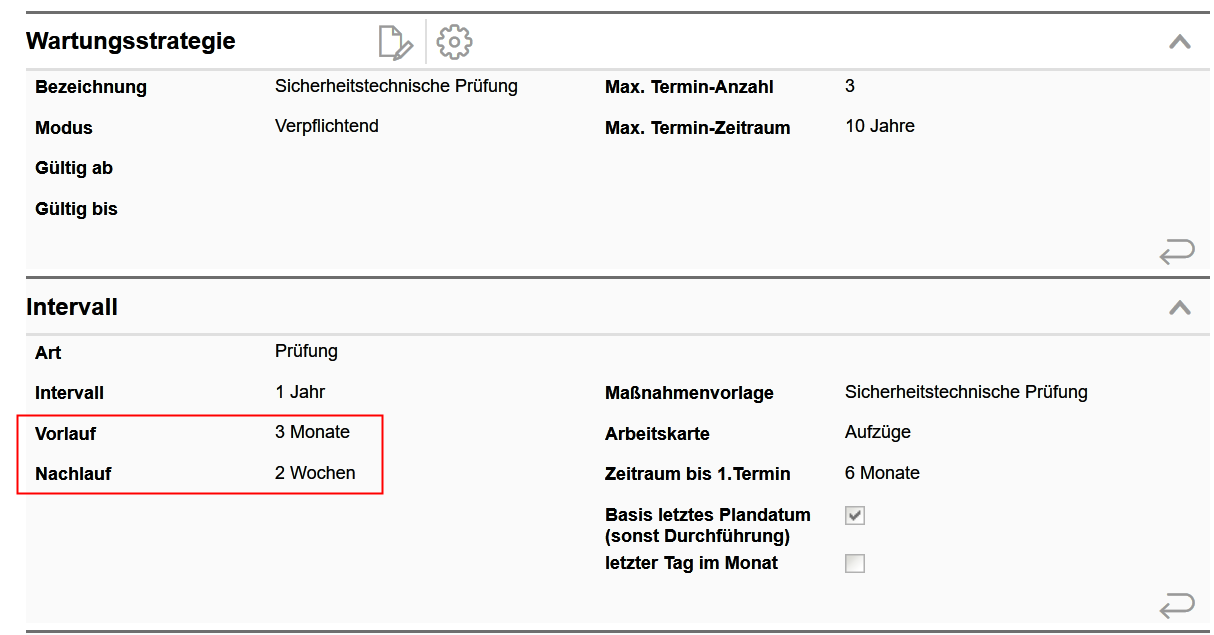Click the return arrow icon in Wartungsstrategie section

pyautogui.click(x=1177, y=253)
